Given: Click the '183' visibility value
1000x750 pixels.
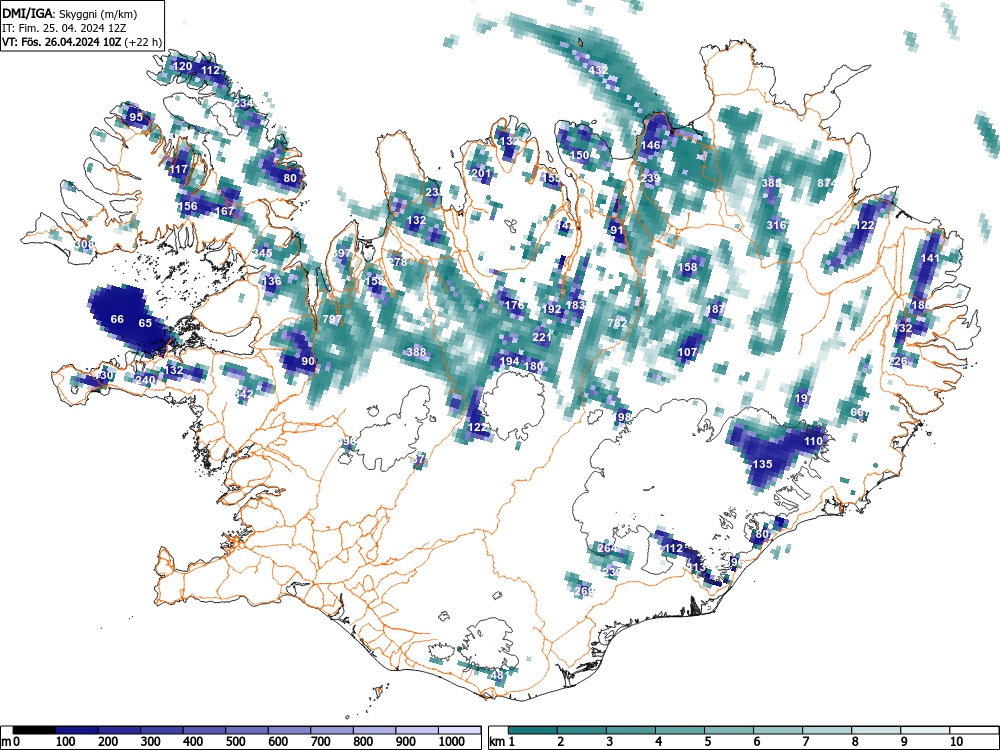Looking at the screenshot, I should pyautogui.click(x=575, y=305).
